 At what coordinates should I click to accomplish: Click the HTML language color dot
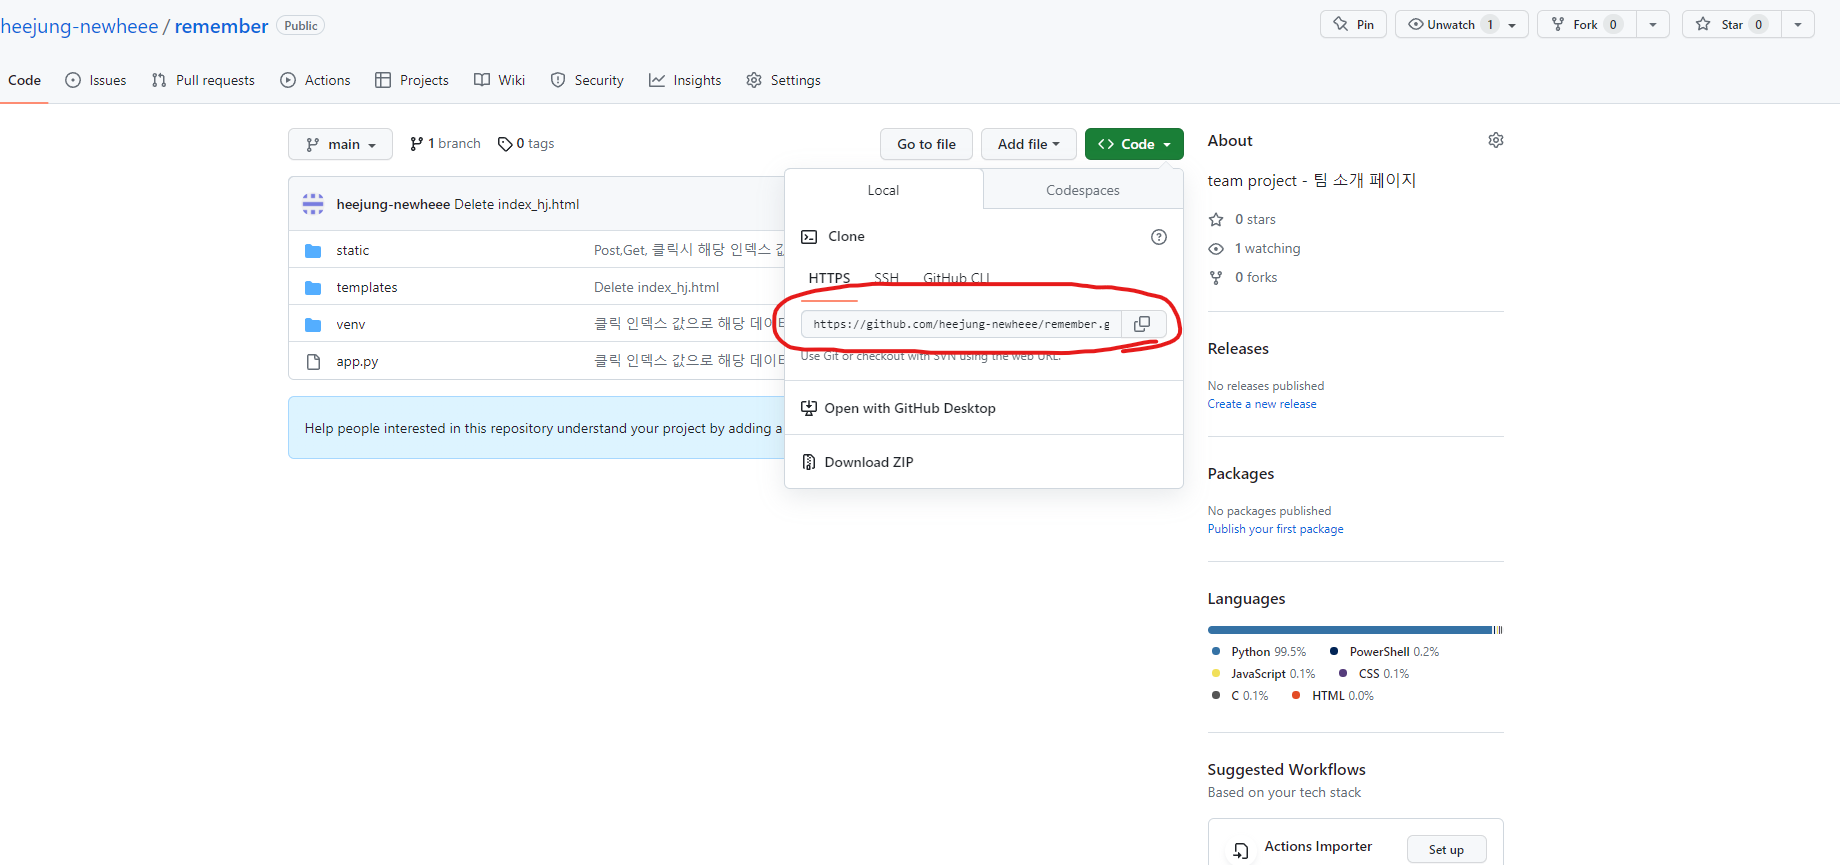coord(1296,695)
